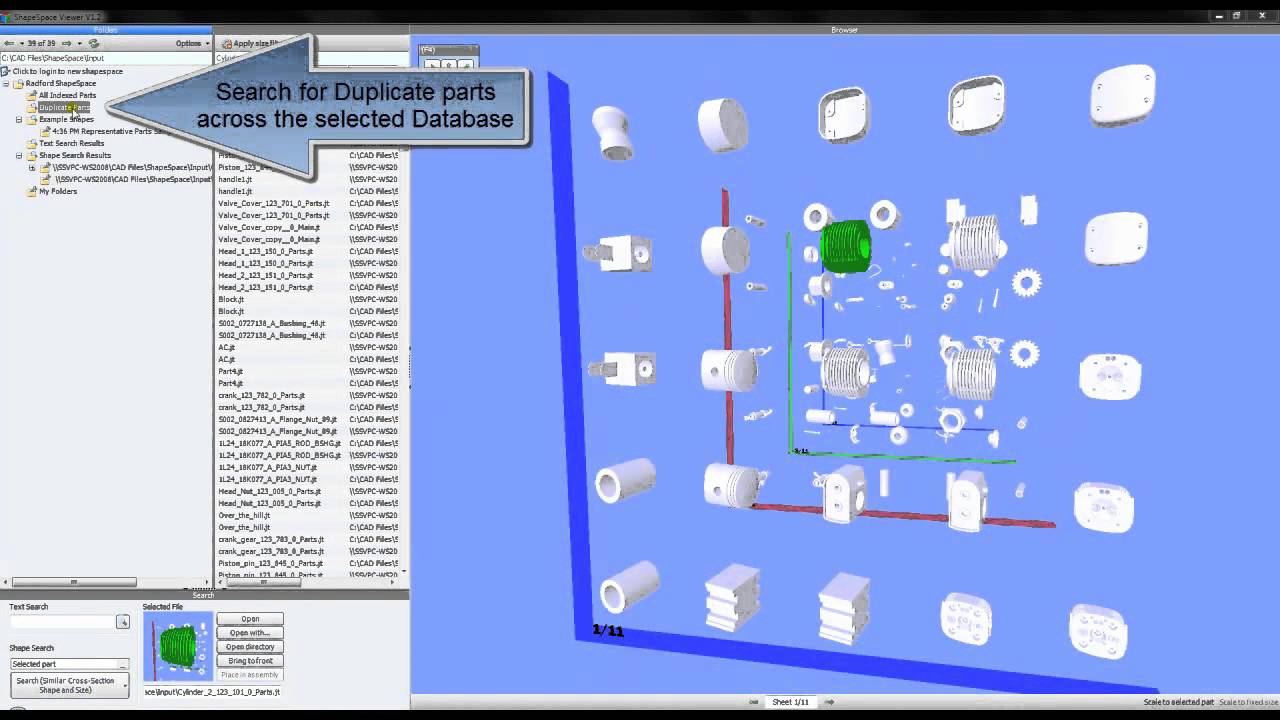Click the Text Search input field
1280x720 pixels.
coord(63,622)
